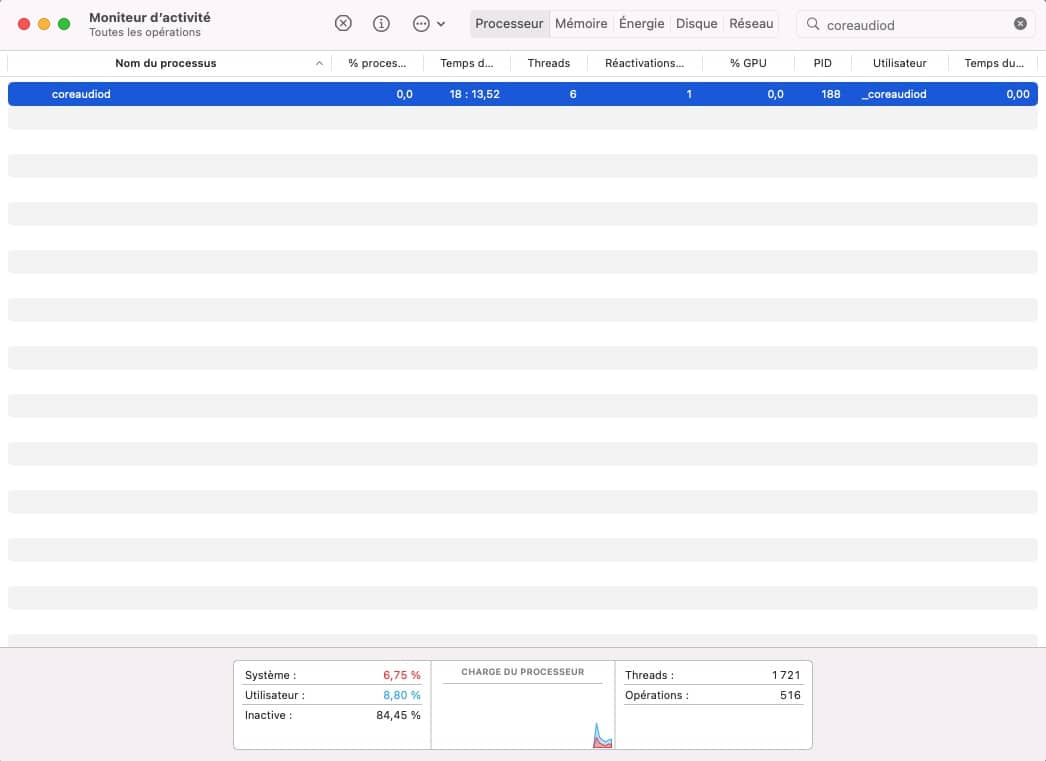Select the Disque tab

696,24
